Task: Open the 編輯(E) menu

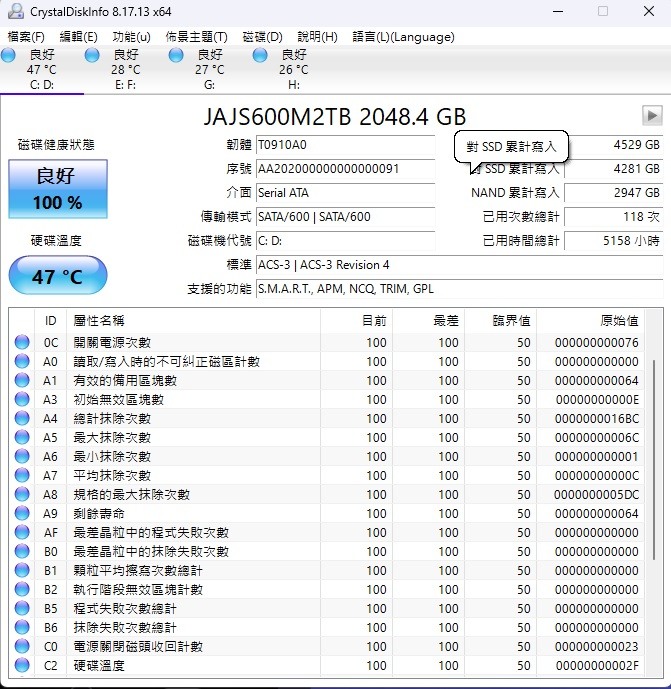Action: [x=78, y=37]
